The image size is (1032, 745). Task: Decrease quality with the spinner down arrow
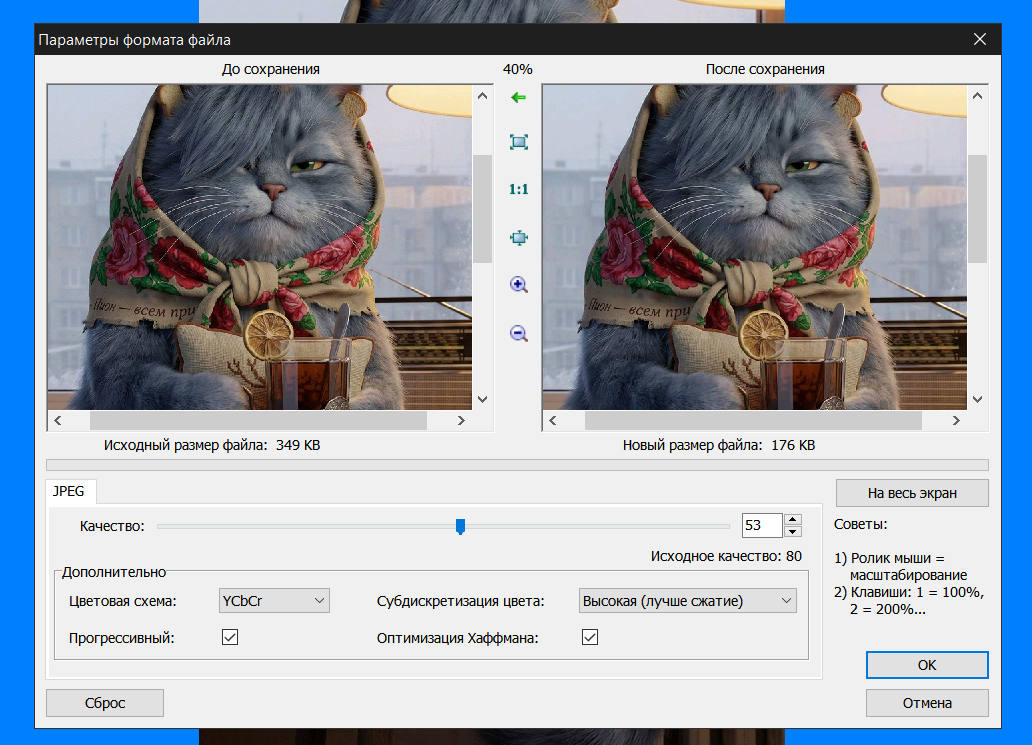pos(793,532)
